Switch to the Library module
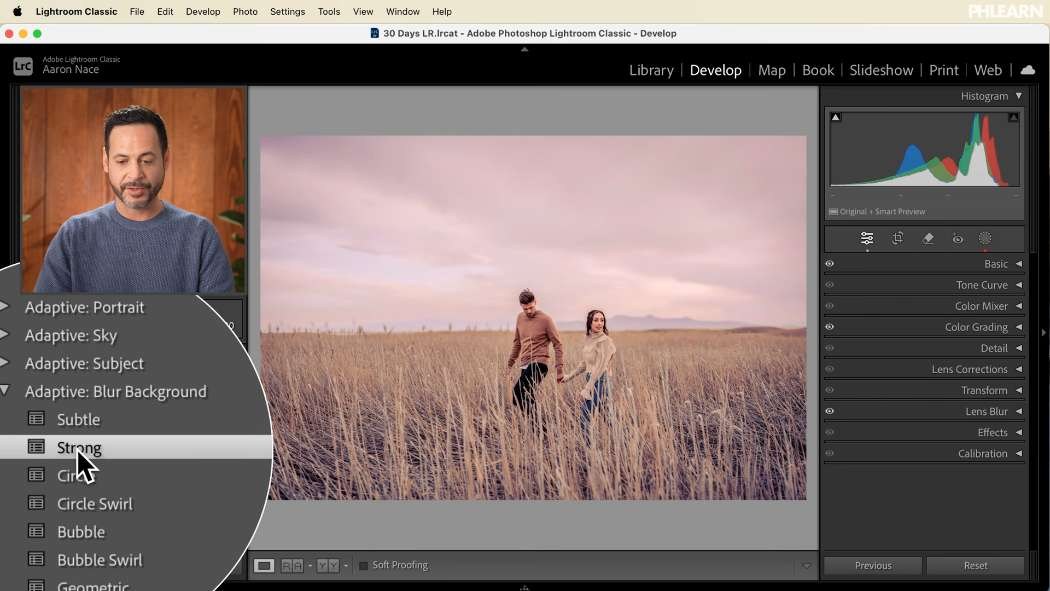Image resolution: width=1050 pixels, height=591 pixels. [651, 70]
